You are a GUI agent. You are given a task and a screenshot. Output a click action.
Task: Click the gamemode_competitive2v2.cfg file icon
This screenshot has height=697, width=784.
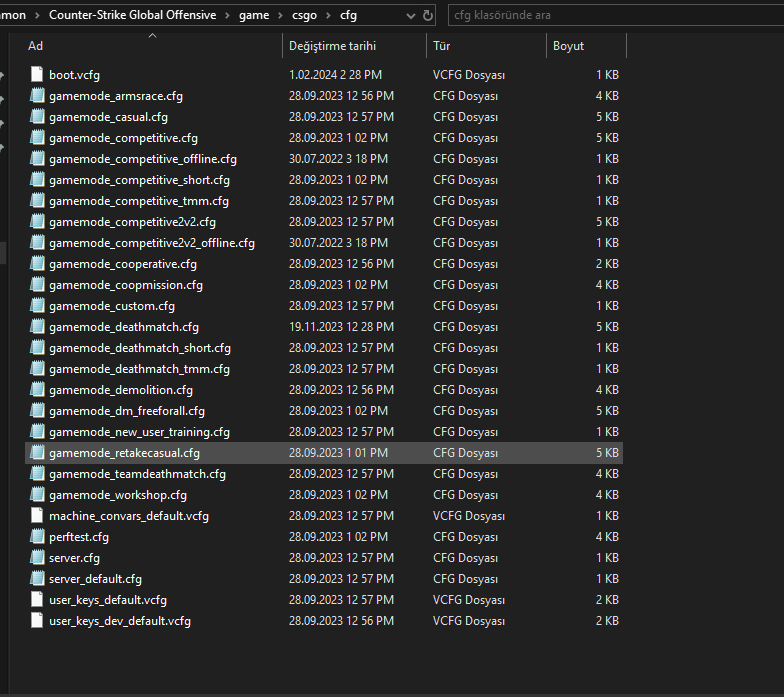(x=37, y=222)
